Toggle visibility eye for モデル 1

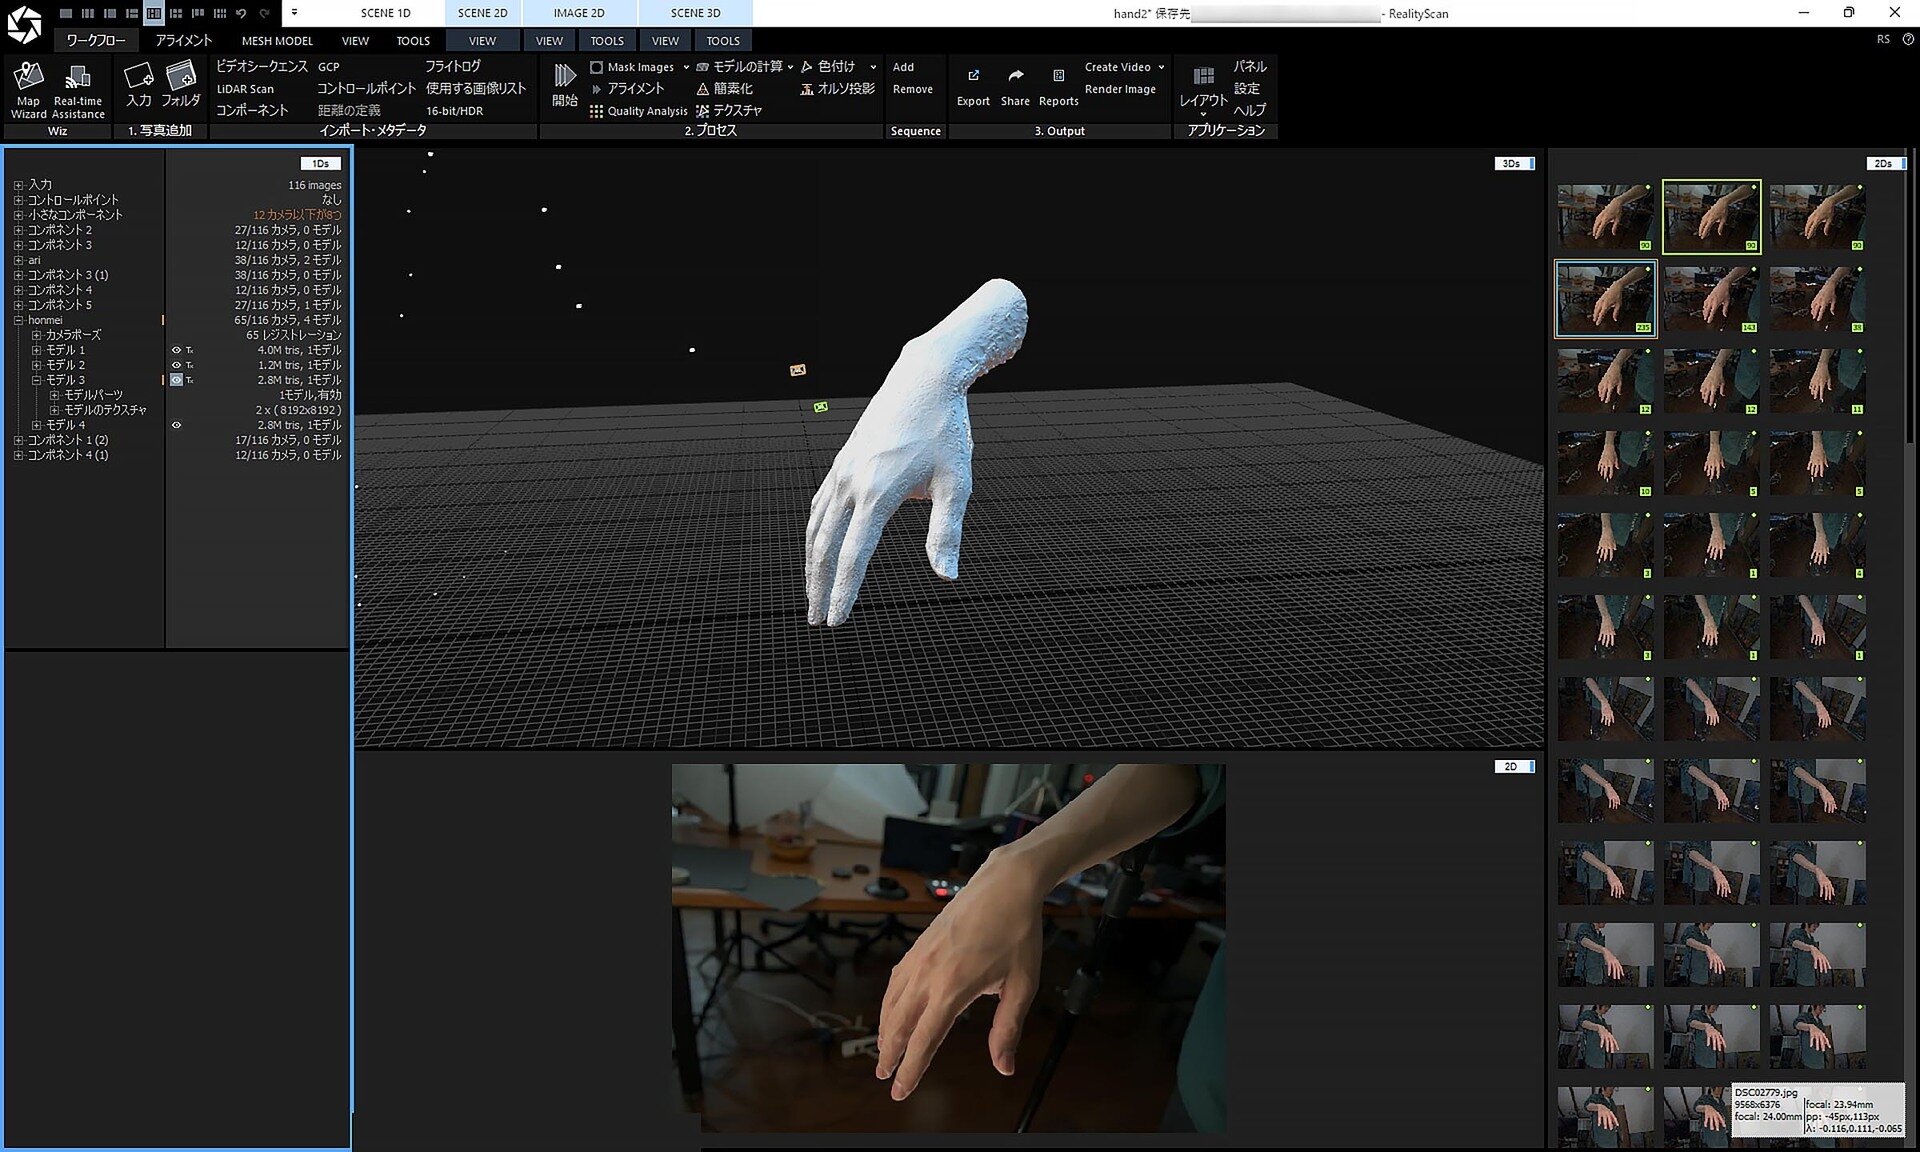(176, 350)
